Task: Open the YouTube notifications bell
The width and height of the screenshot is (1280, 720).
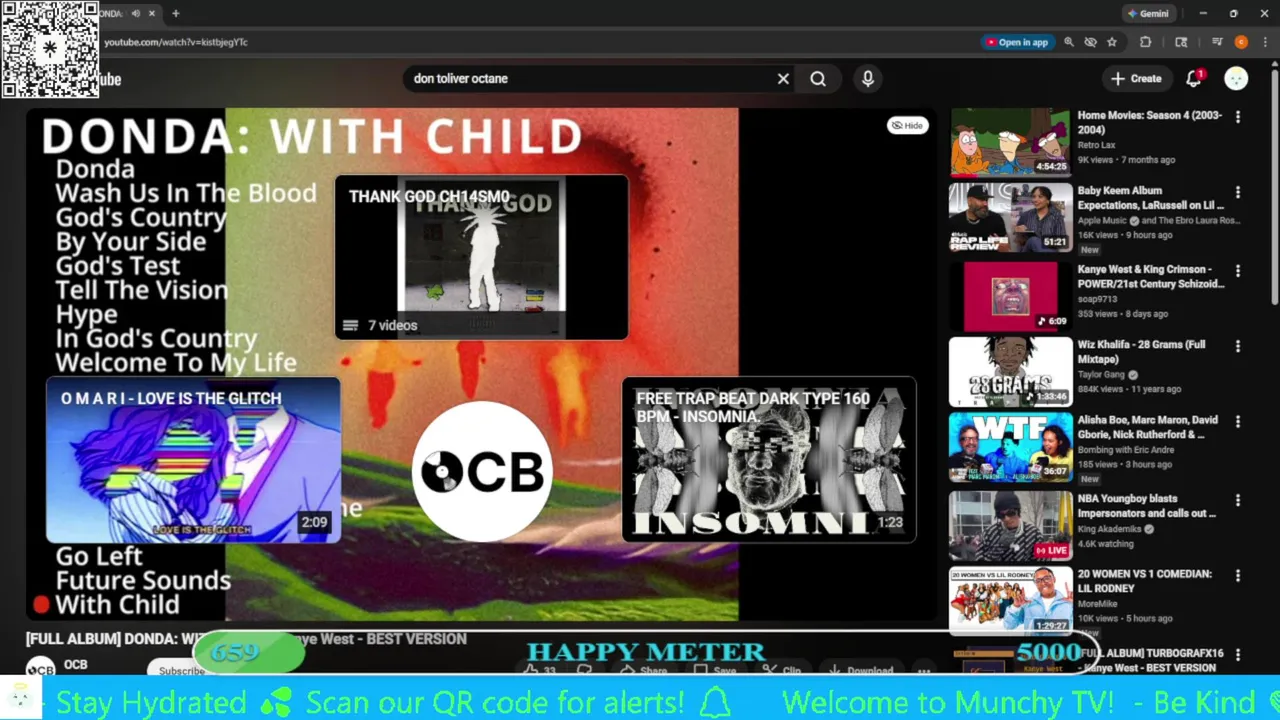Action: coord(1194,79)
